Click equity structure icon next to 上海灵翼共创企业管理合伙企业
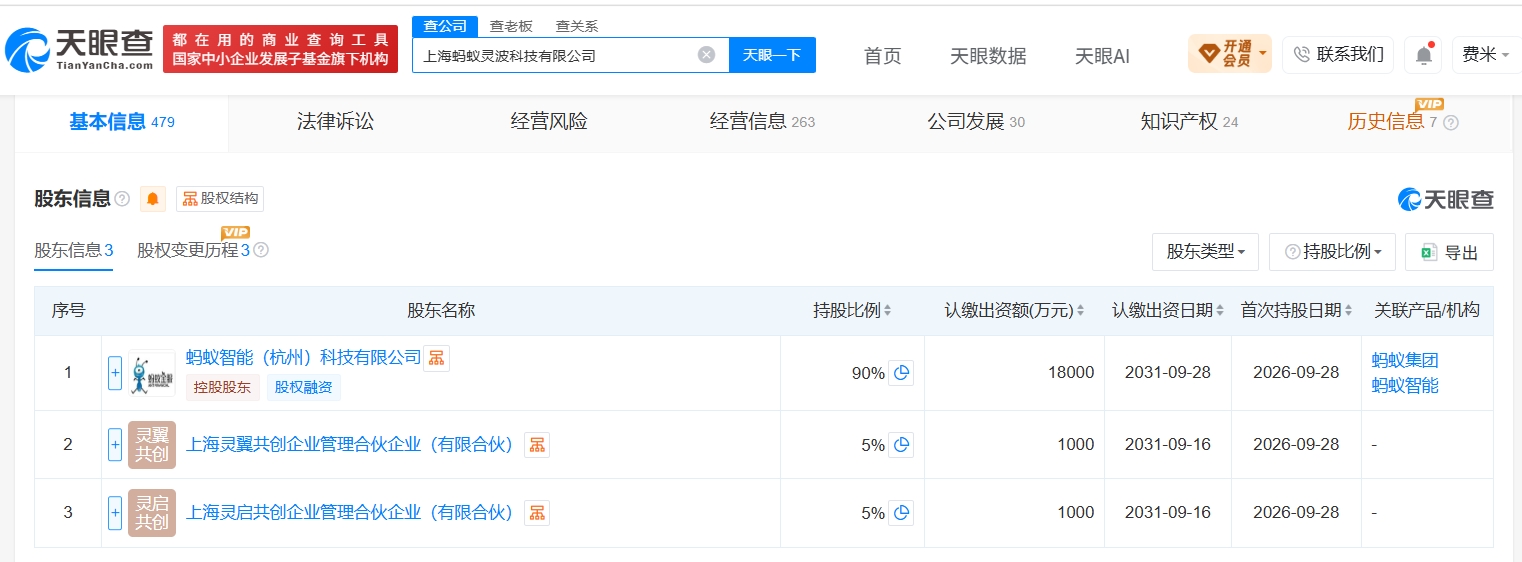This screenshot has height=562, width=1522. [537, 445]
